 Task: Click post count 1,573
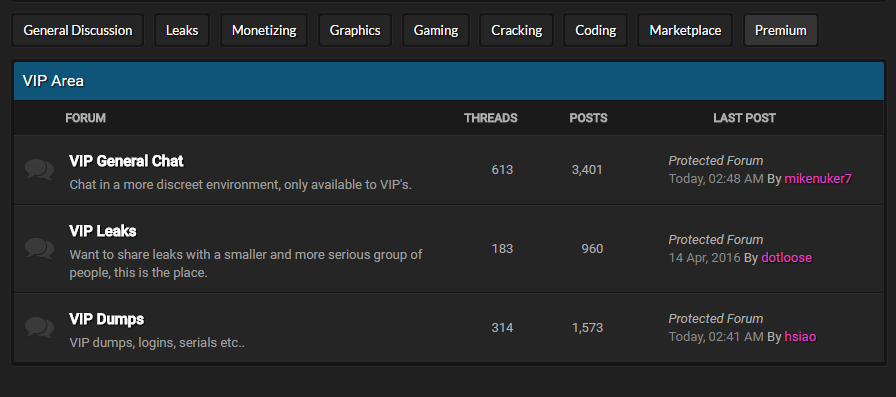[587, 327]
